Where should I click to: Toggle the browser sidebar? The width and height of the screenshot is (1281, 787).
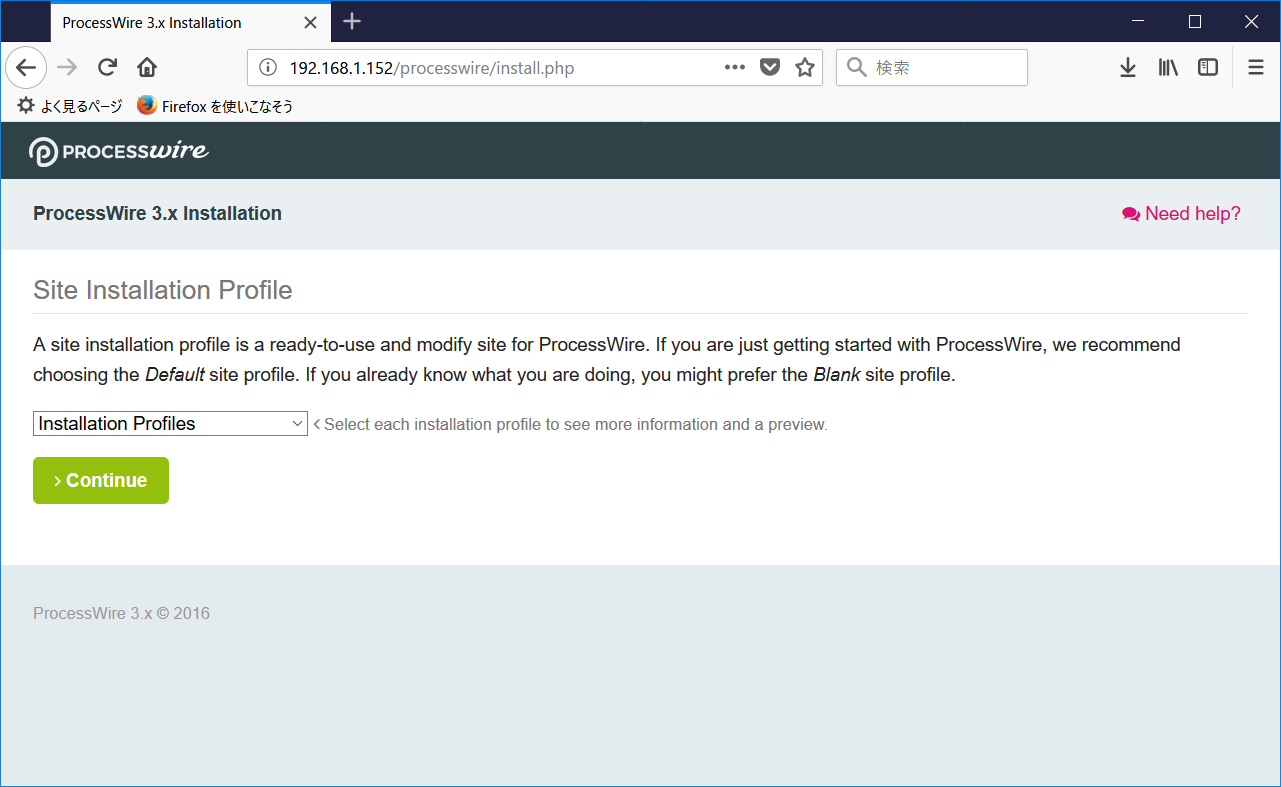click(x=1207, y=67)
